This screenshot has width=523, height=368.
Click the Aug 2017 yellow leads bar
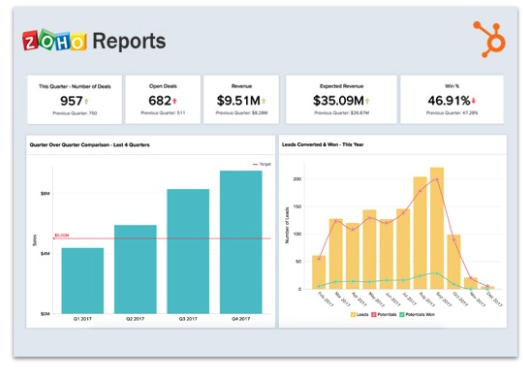point(420,233)
